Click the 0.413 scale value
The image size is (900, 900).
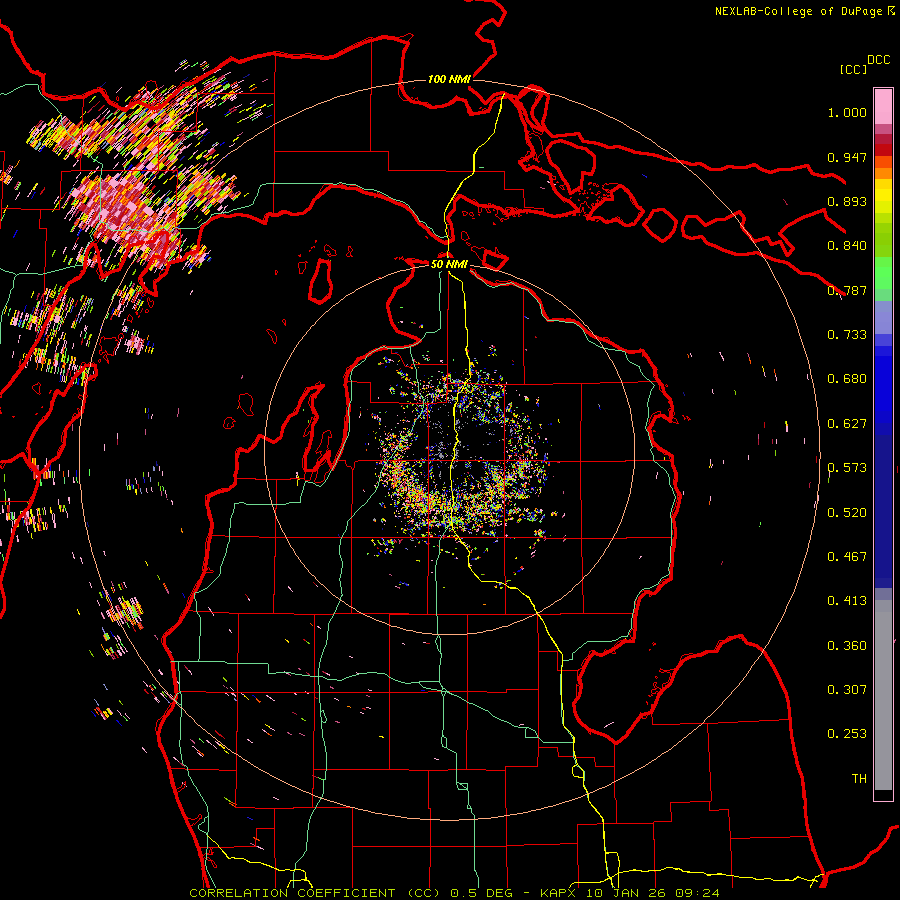point(847,601)
